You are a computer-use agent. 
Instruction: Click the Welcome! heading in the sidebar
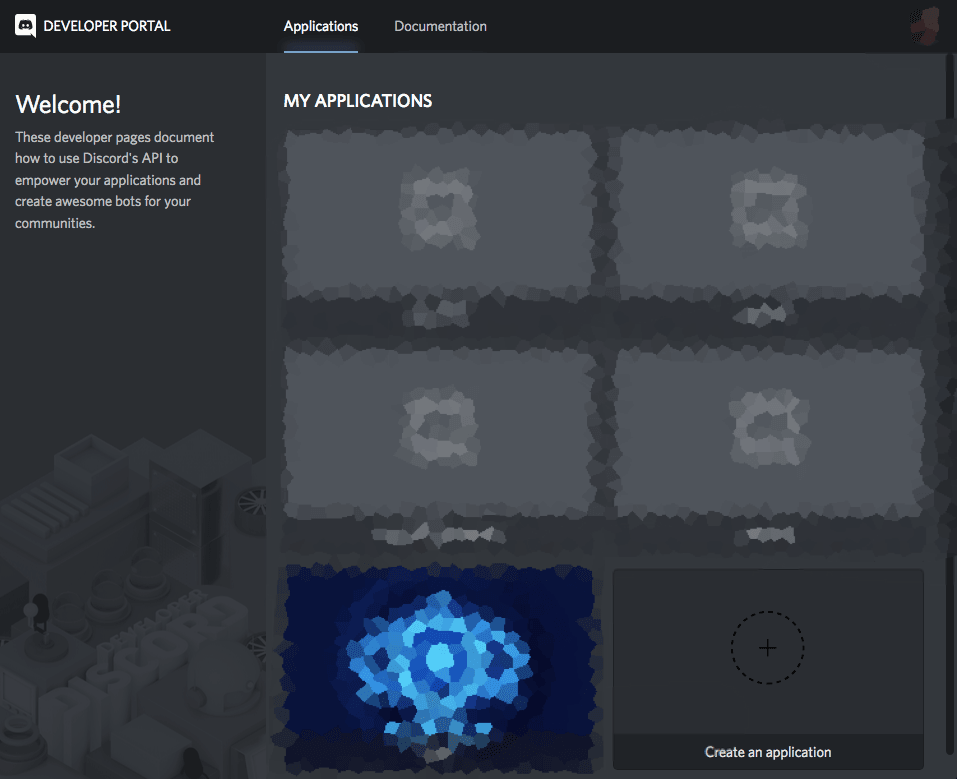point(68,104)
